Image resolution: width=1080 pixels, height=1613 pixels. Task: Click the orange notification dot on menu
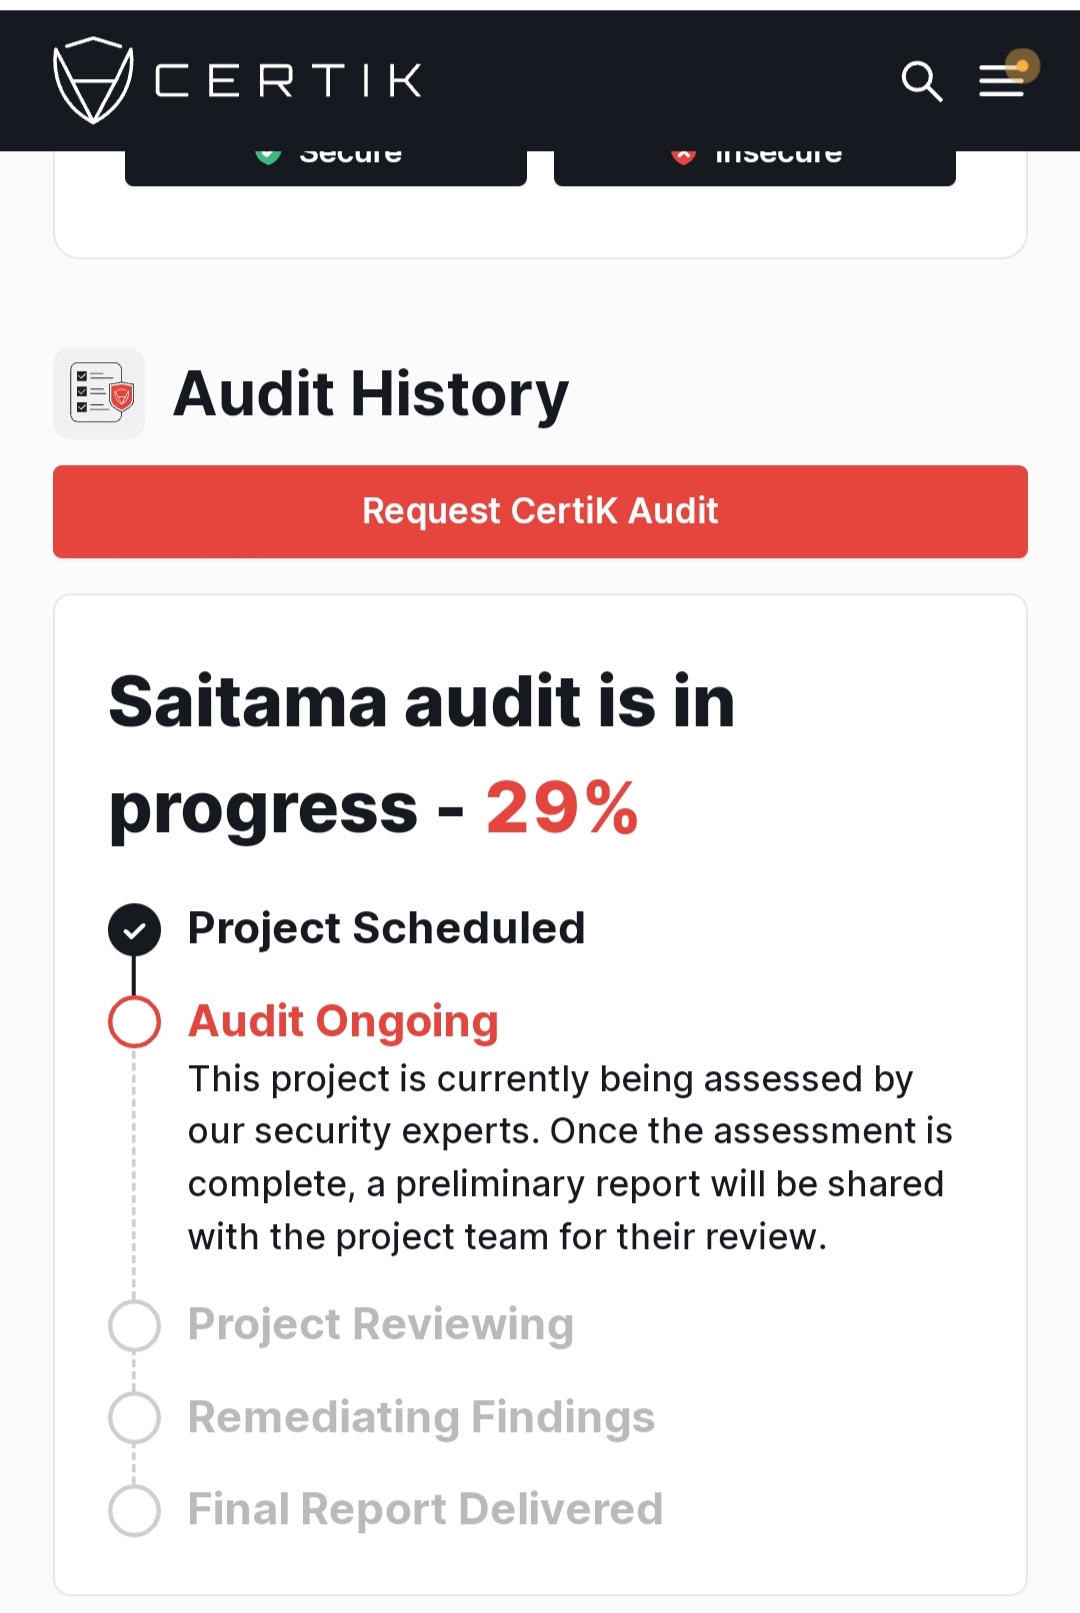(1022, 66)
